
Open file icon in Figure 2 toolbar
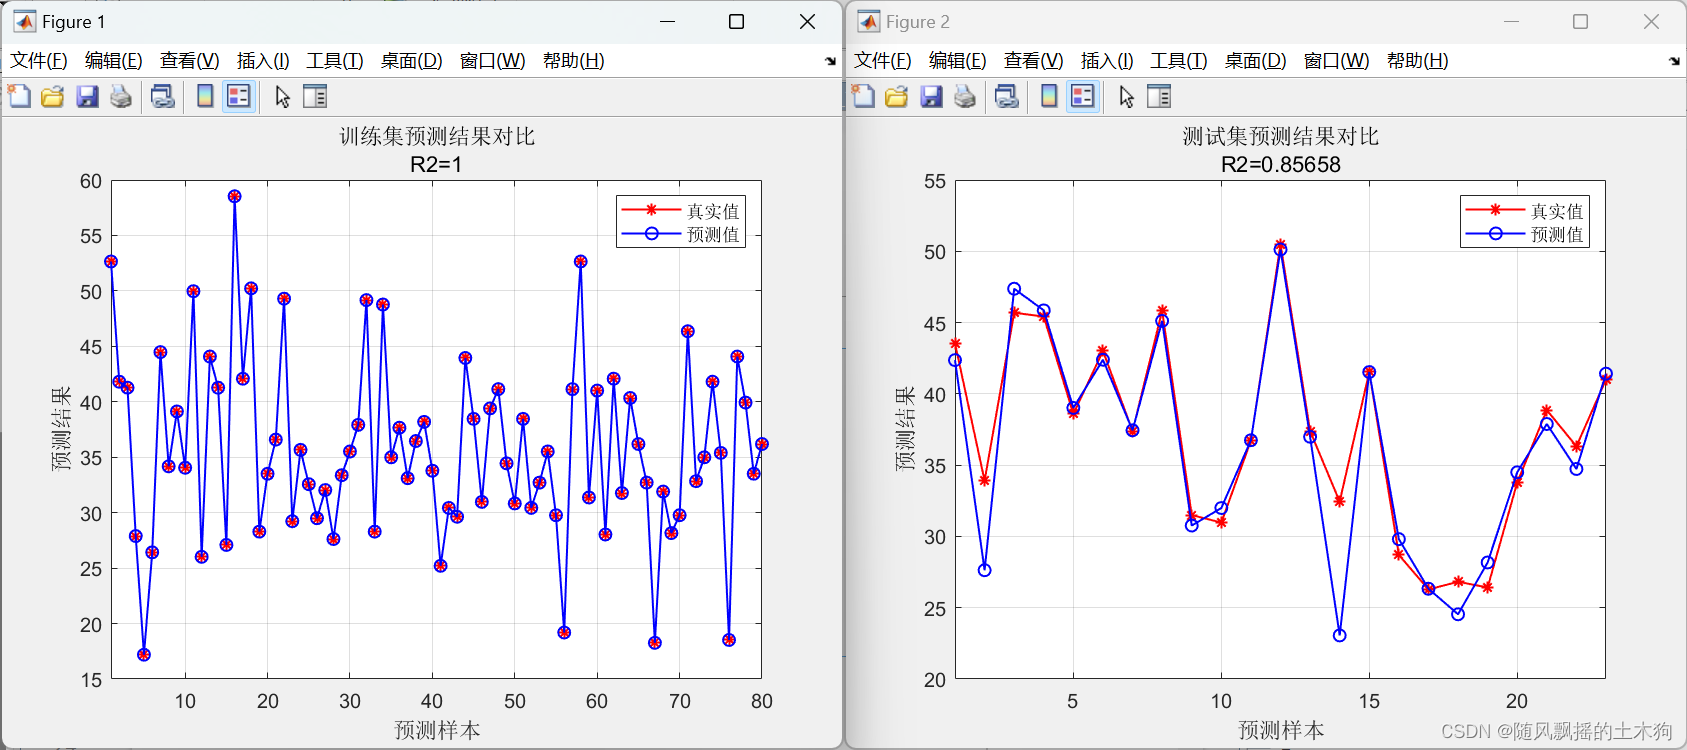897,96
